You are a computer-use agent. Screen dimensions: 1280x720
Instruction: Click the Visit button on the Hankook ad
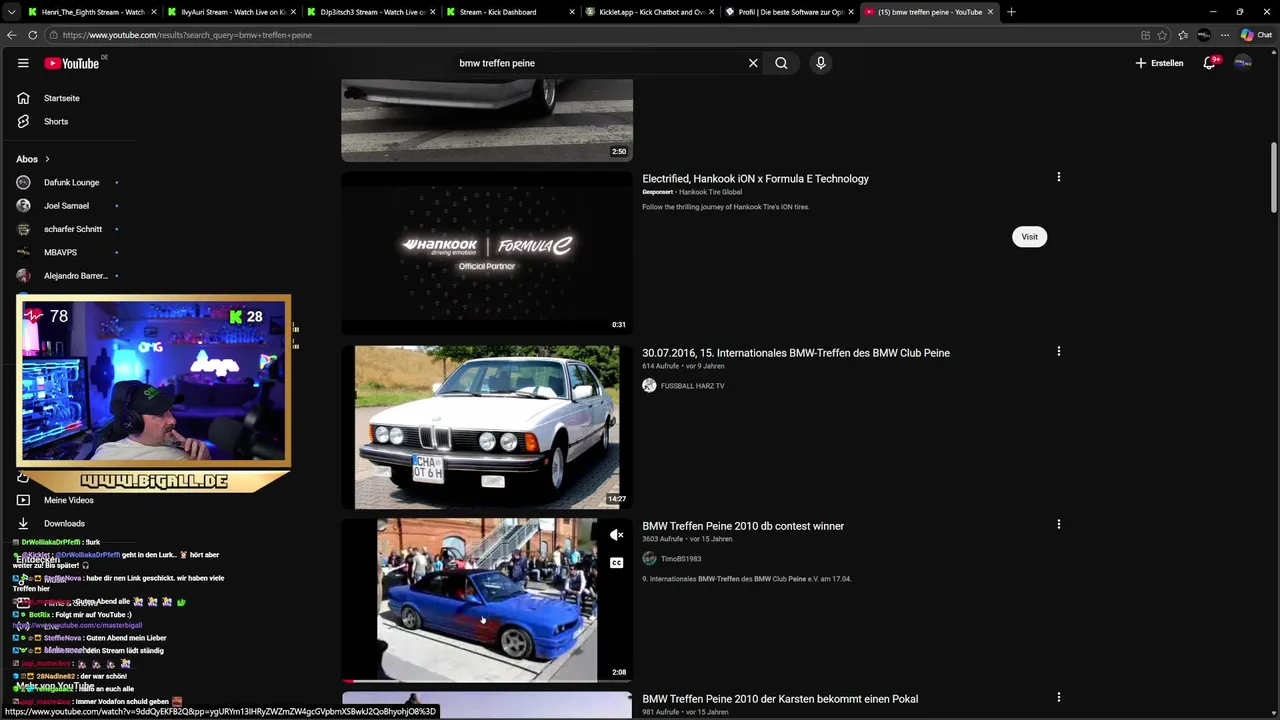(1029, 237)
